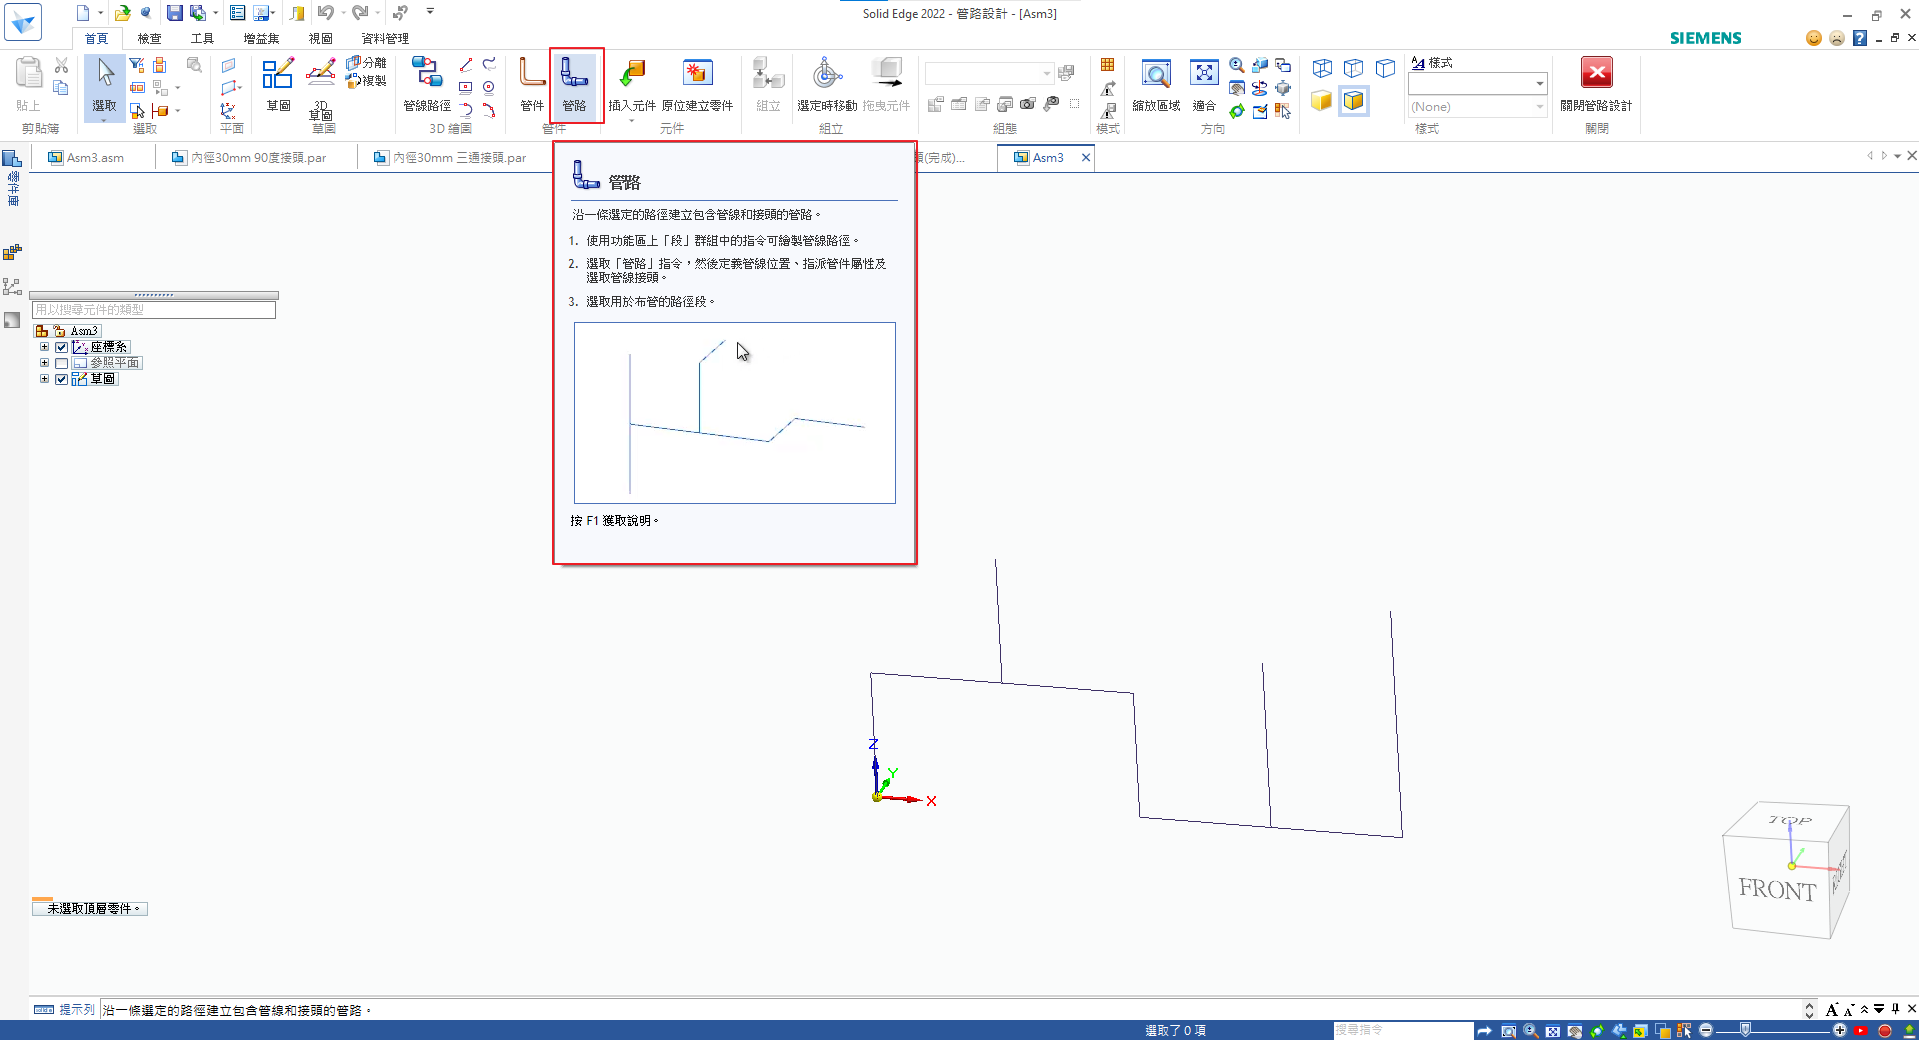Screen dimensions: 1919x1040
Task: Switch to the 視圖 ribbon tab
Action: [320, 38]
